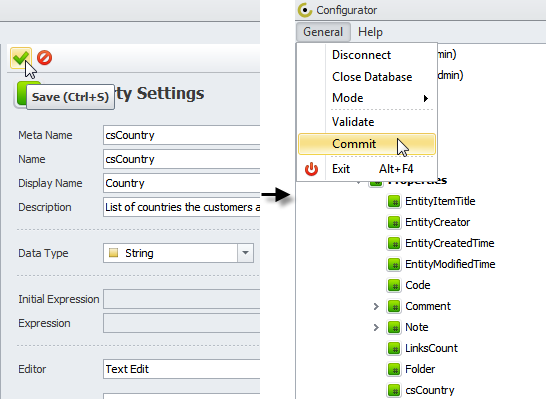Click the csCountry property icon in tree

[394, 390]
